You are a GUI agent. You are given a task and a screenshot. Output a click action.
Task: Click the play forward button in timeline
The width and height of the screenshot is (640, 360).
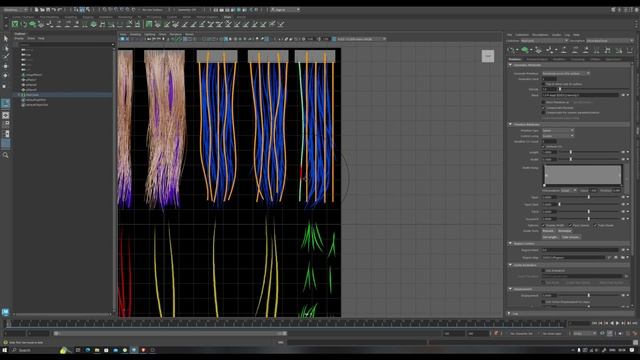[x=617, y=323]
